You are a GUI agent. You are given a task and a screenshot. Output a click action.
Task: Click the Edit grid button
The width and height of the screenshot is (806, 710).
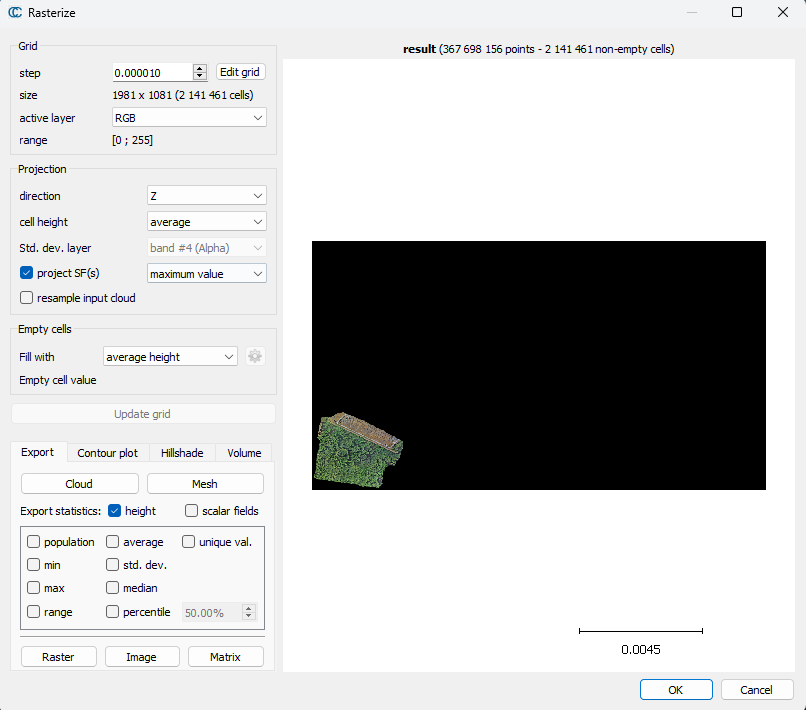(x=240, y=72)
